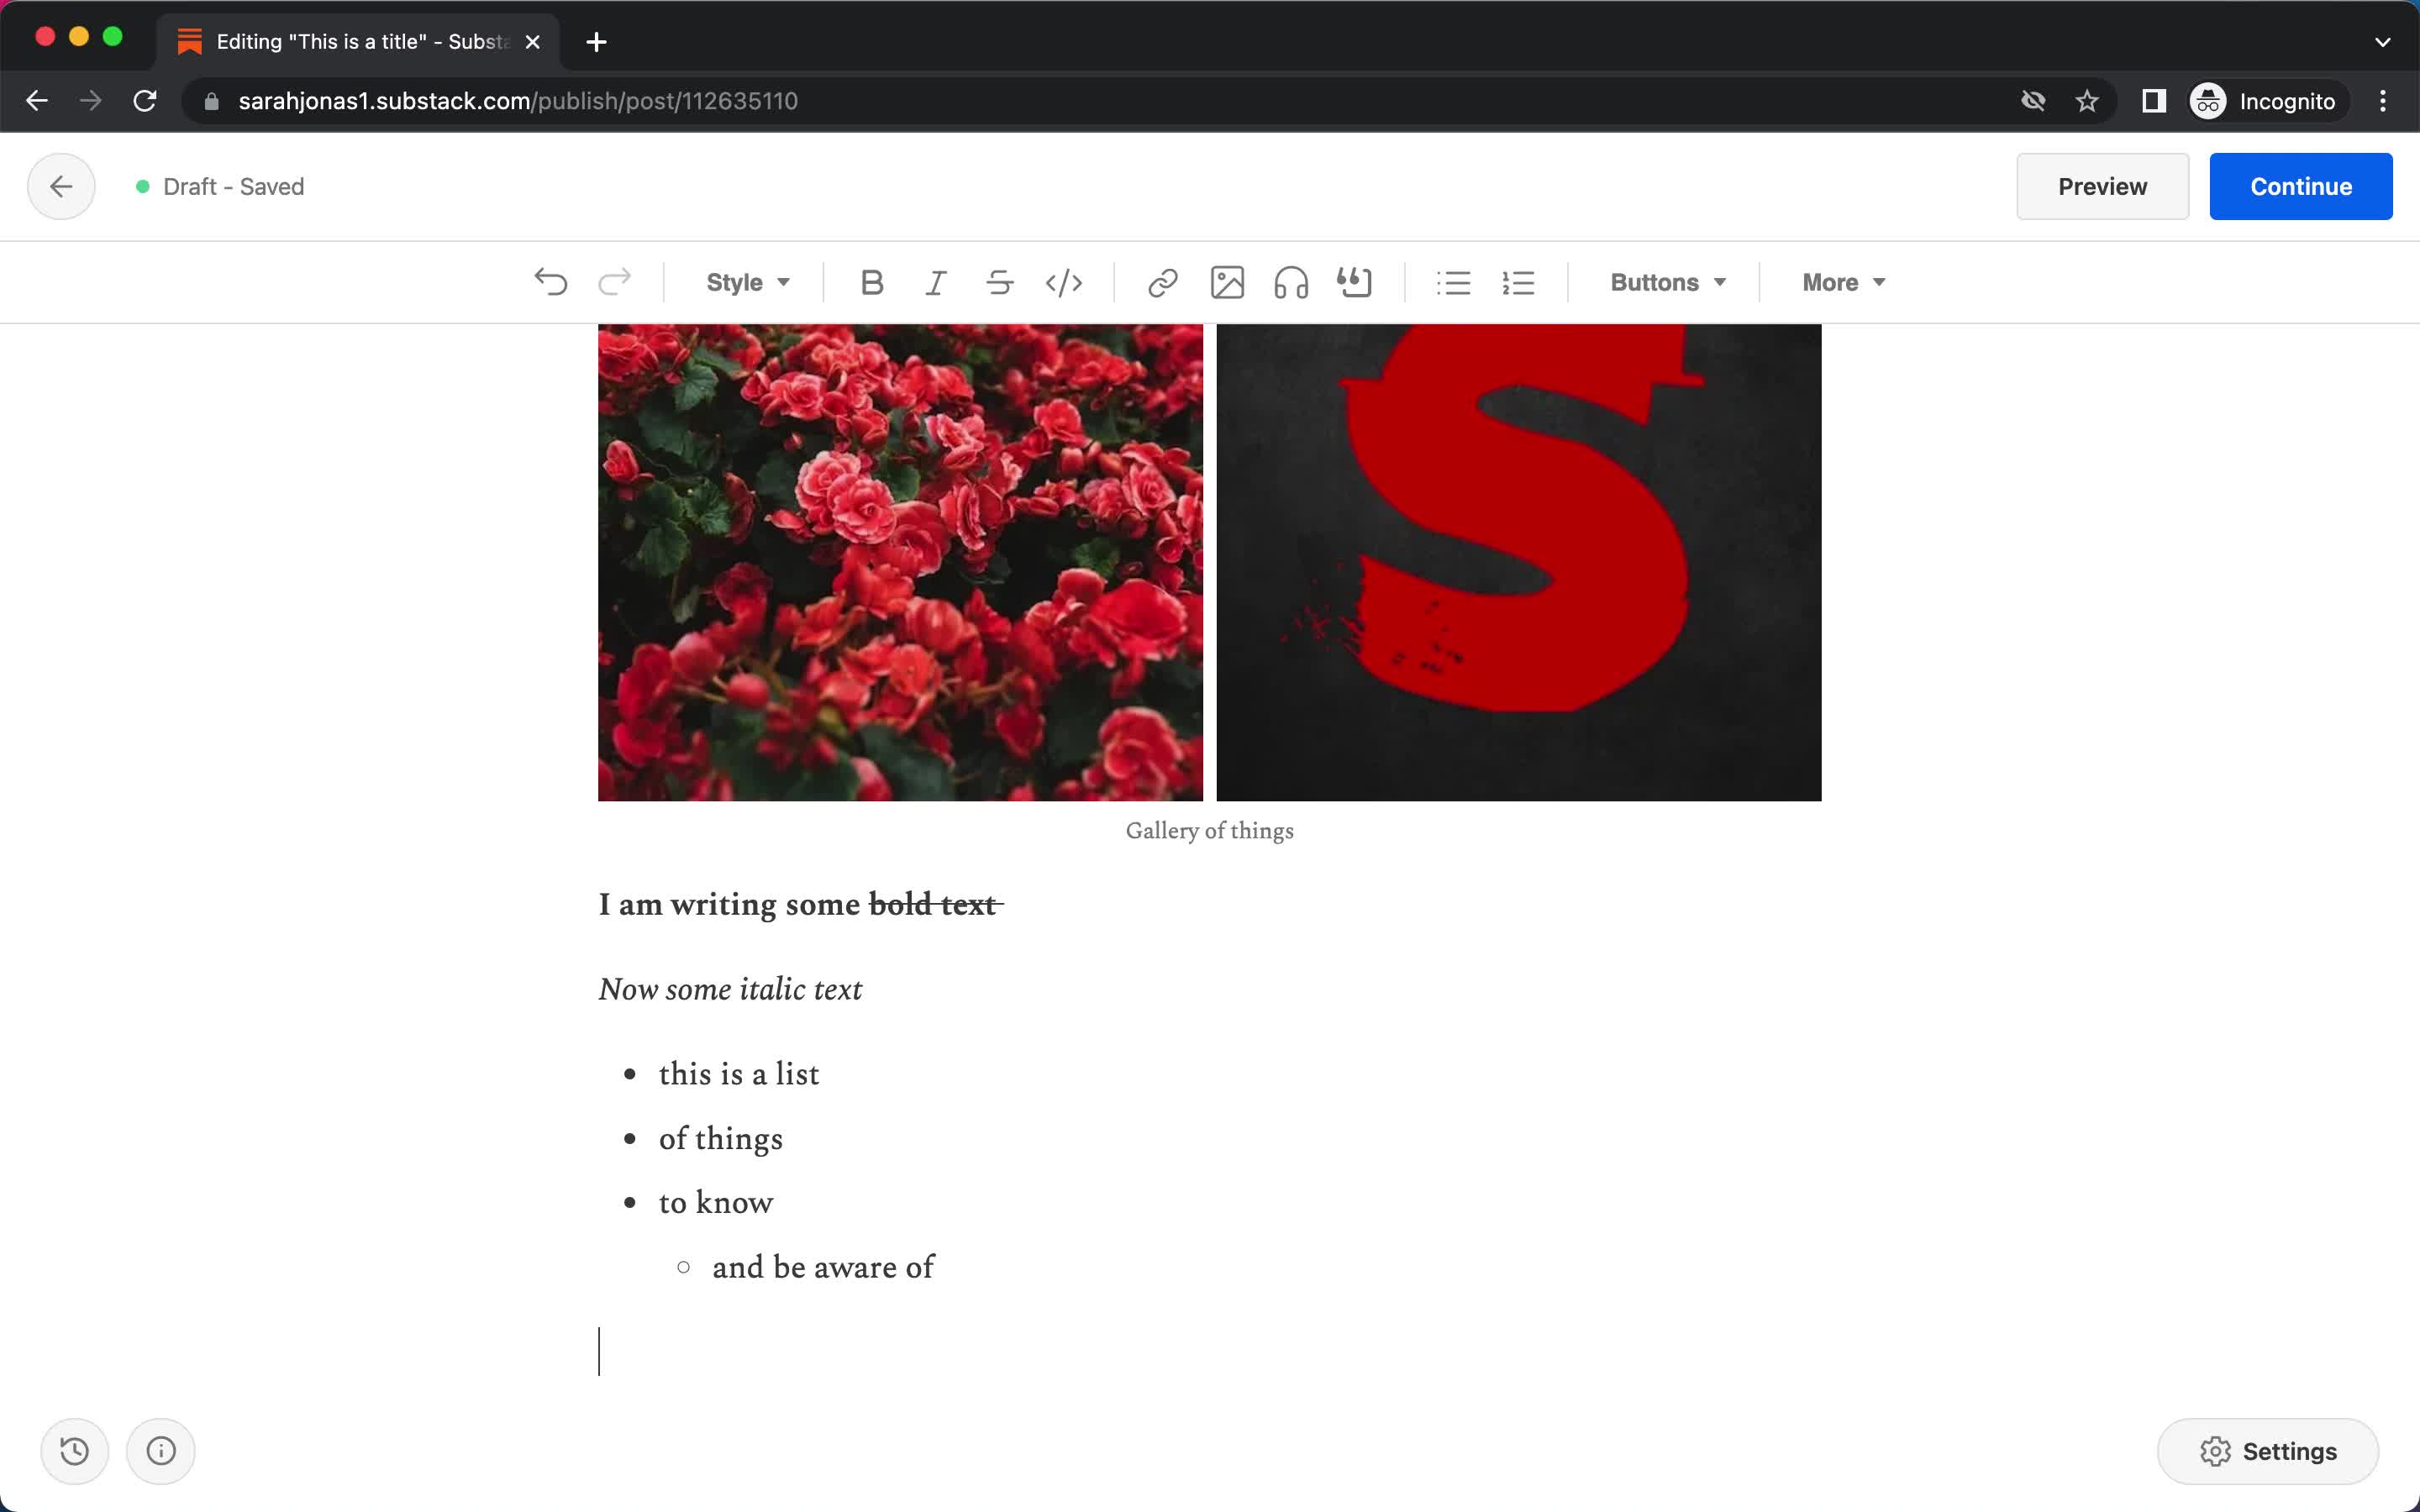
Task: Open the Chrome three-dot menu
Action: [x=2383, y=101]
